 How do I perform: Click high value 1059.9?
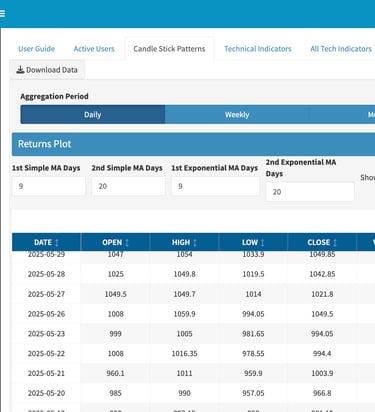[x=184, y=314]
